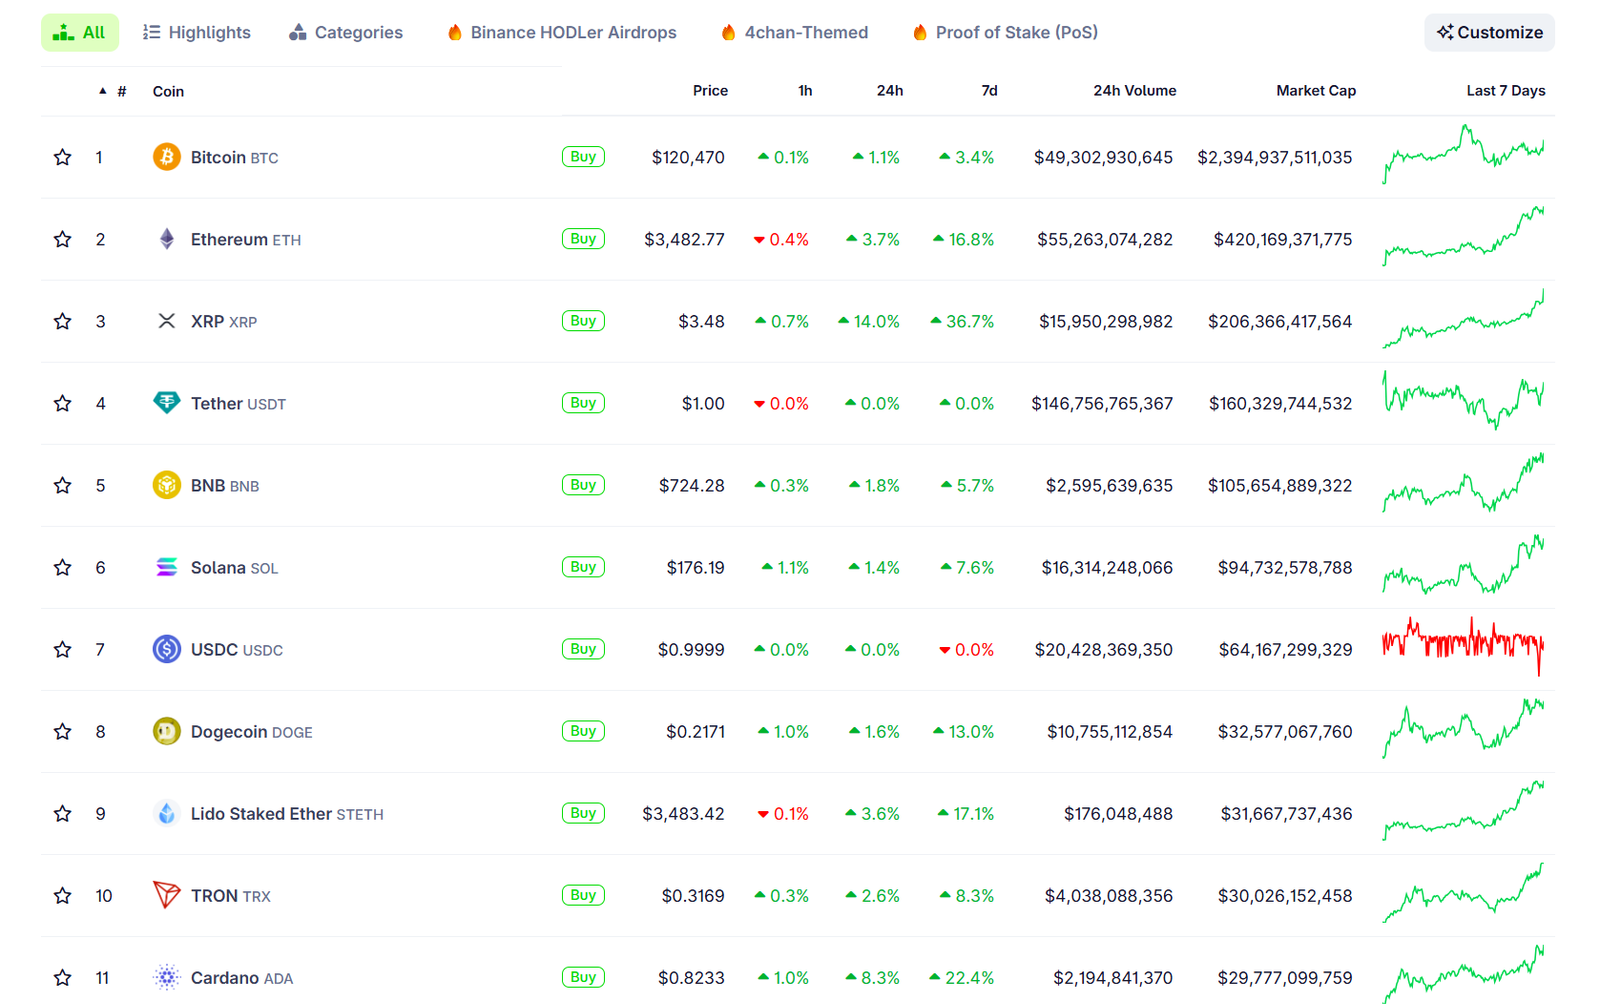Click the Lido Staked Ether logo icon
Screen dimensions: 1600x1004
pos(166,813)
